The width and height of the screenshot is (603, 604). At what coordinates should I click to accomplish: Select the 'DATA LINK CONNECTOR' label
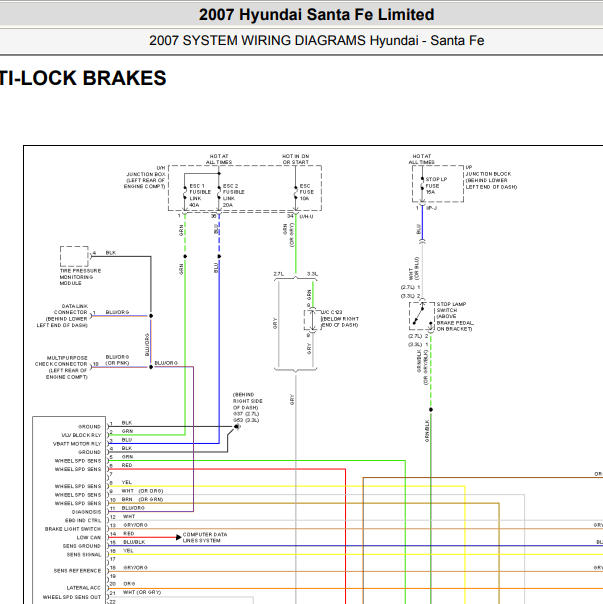(71, 309)
